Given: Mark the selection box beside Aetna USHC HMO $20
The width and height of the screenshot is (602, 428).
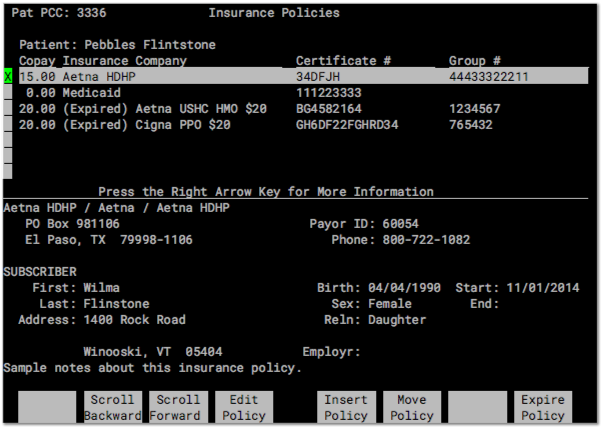Looking at the screenshot, I should point(8,108).
